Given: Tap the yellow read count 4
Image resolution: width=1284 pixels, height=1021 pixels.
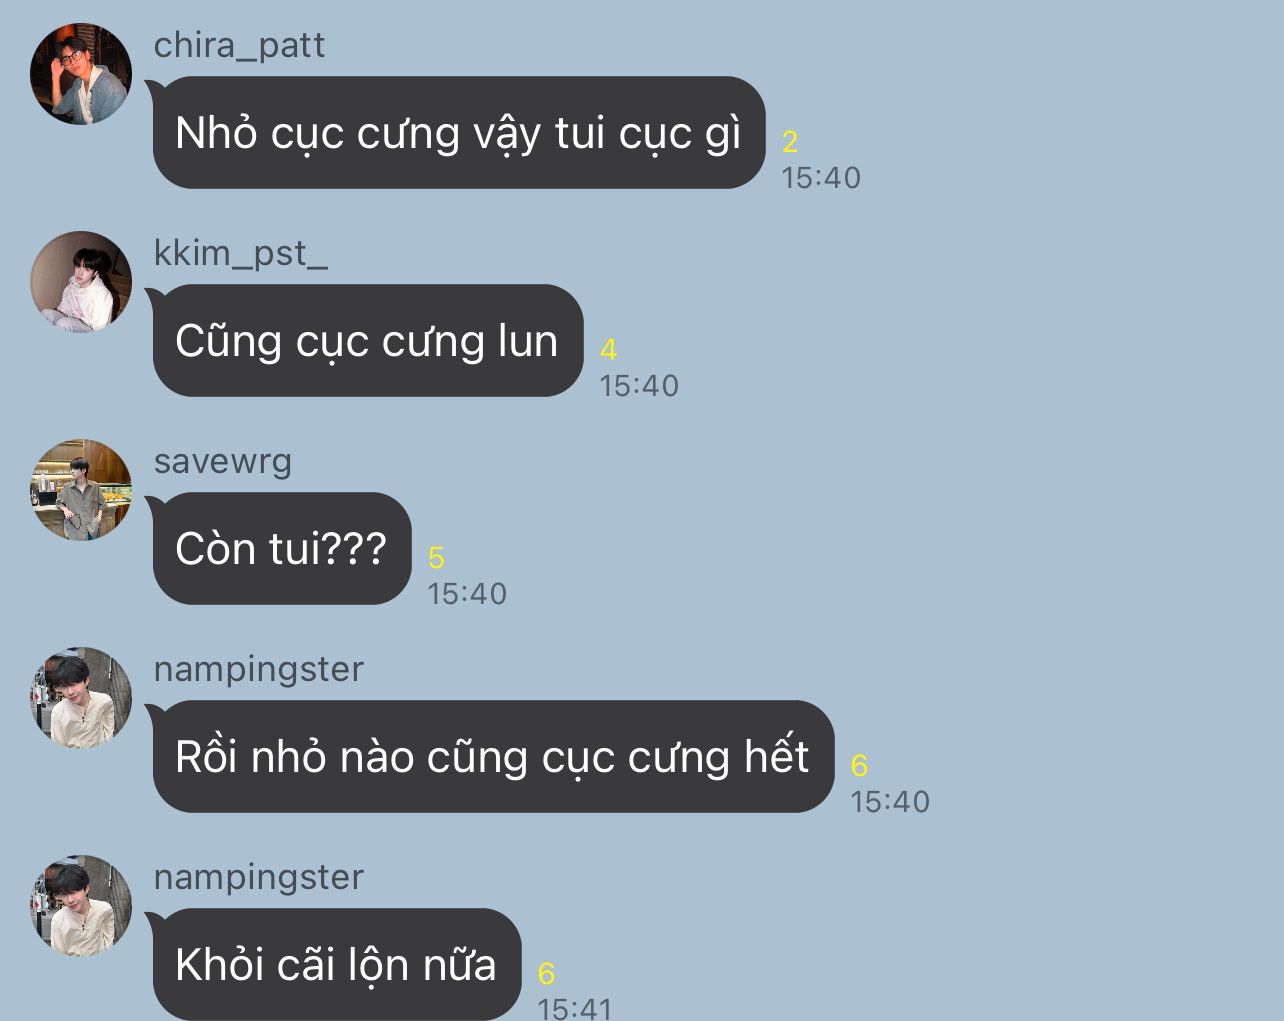Looking at the screenshot, I should [x=608, y=350].
